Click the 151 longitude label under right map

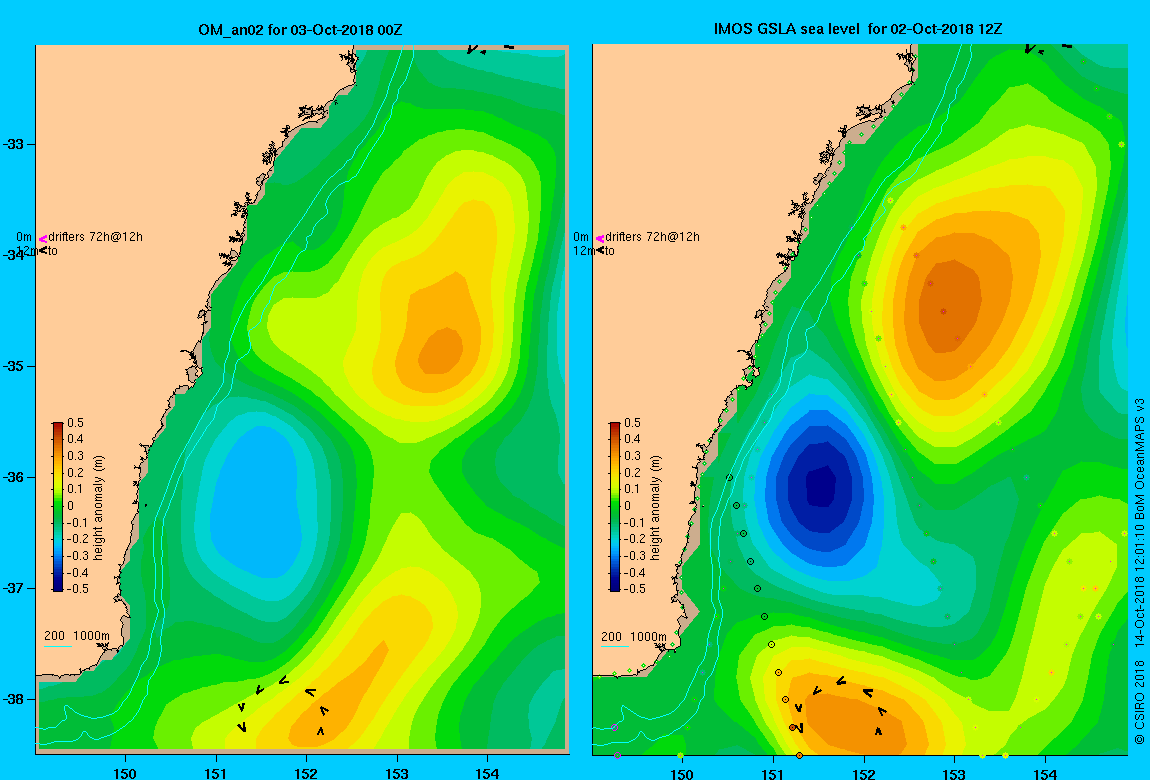773,773
